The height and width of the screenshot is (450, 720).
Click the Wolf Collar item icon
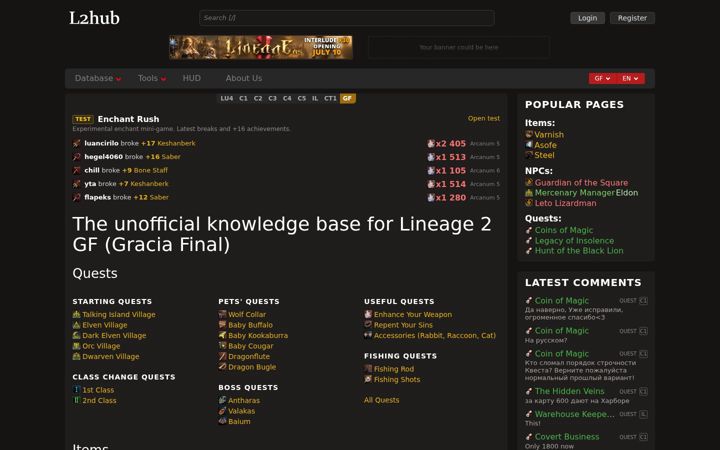pos(222,314)
